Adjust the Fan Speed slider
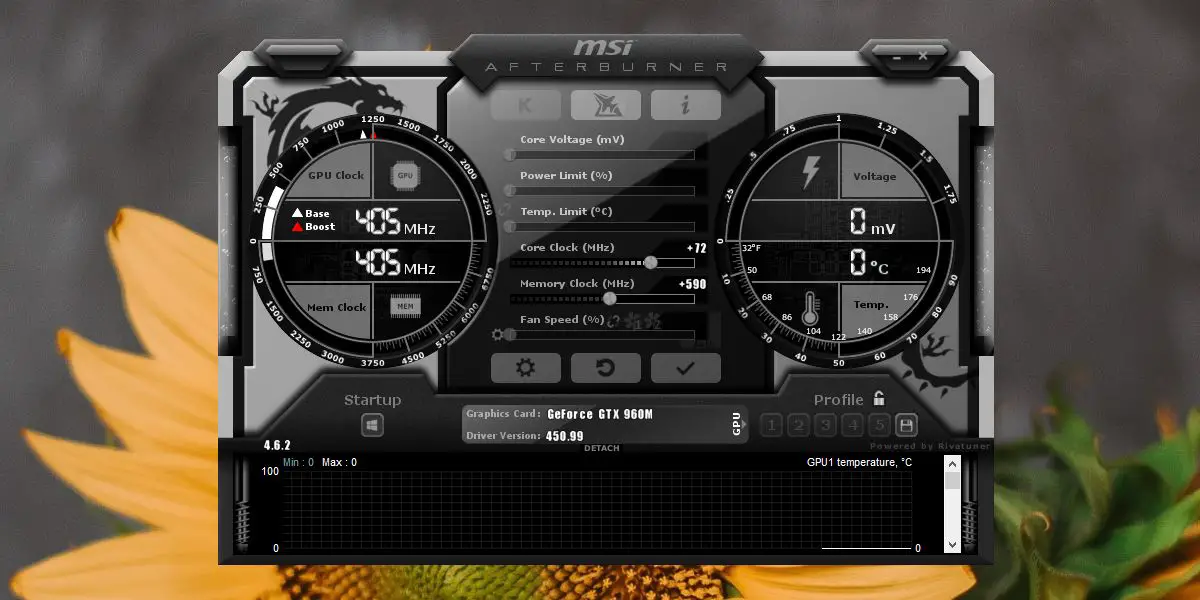 [601, 335]
